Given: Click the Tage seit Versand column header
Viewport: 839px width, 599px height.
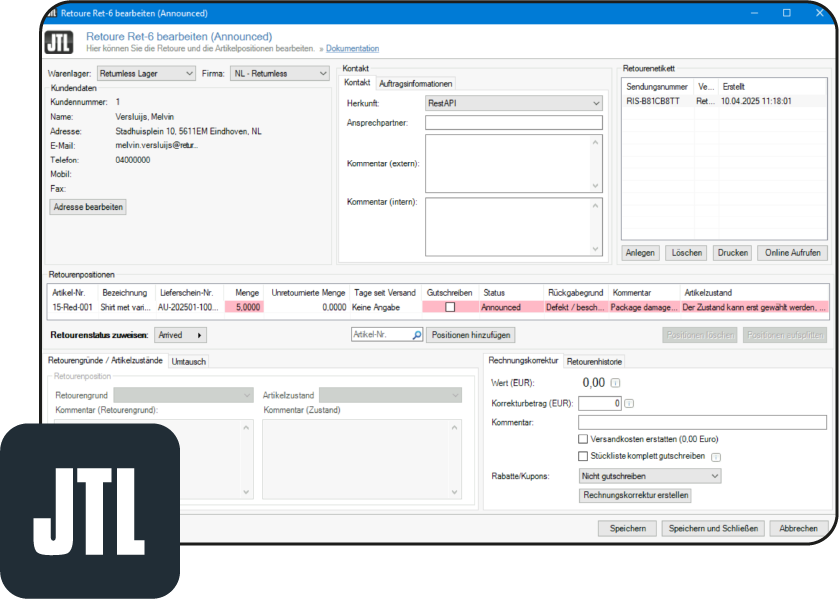Looking at the screenshot, I should (385, 293).
